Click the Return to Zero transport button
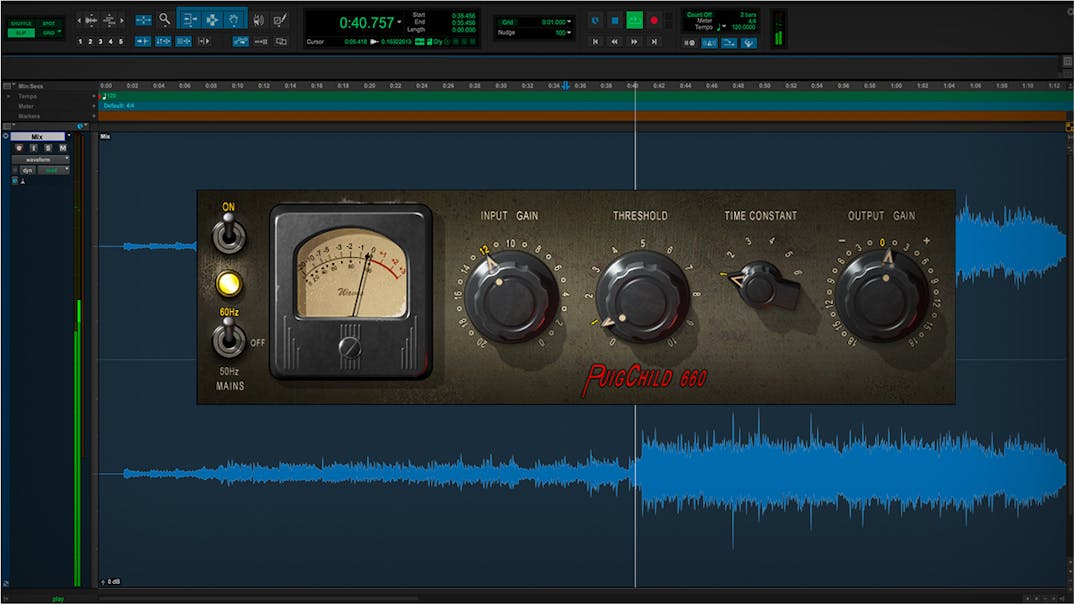Screen dimensions: 1074x604 pos(596,42)
